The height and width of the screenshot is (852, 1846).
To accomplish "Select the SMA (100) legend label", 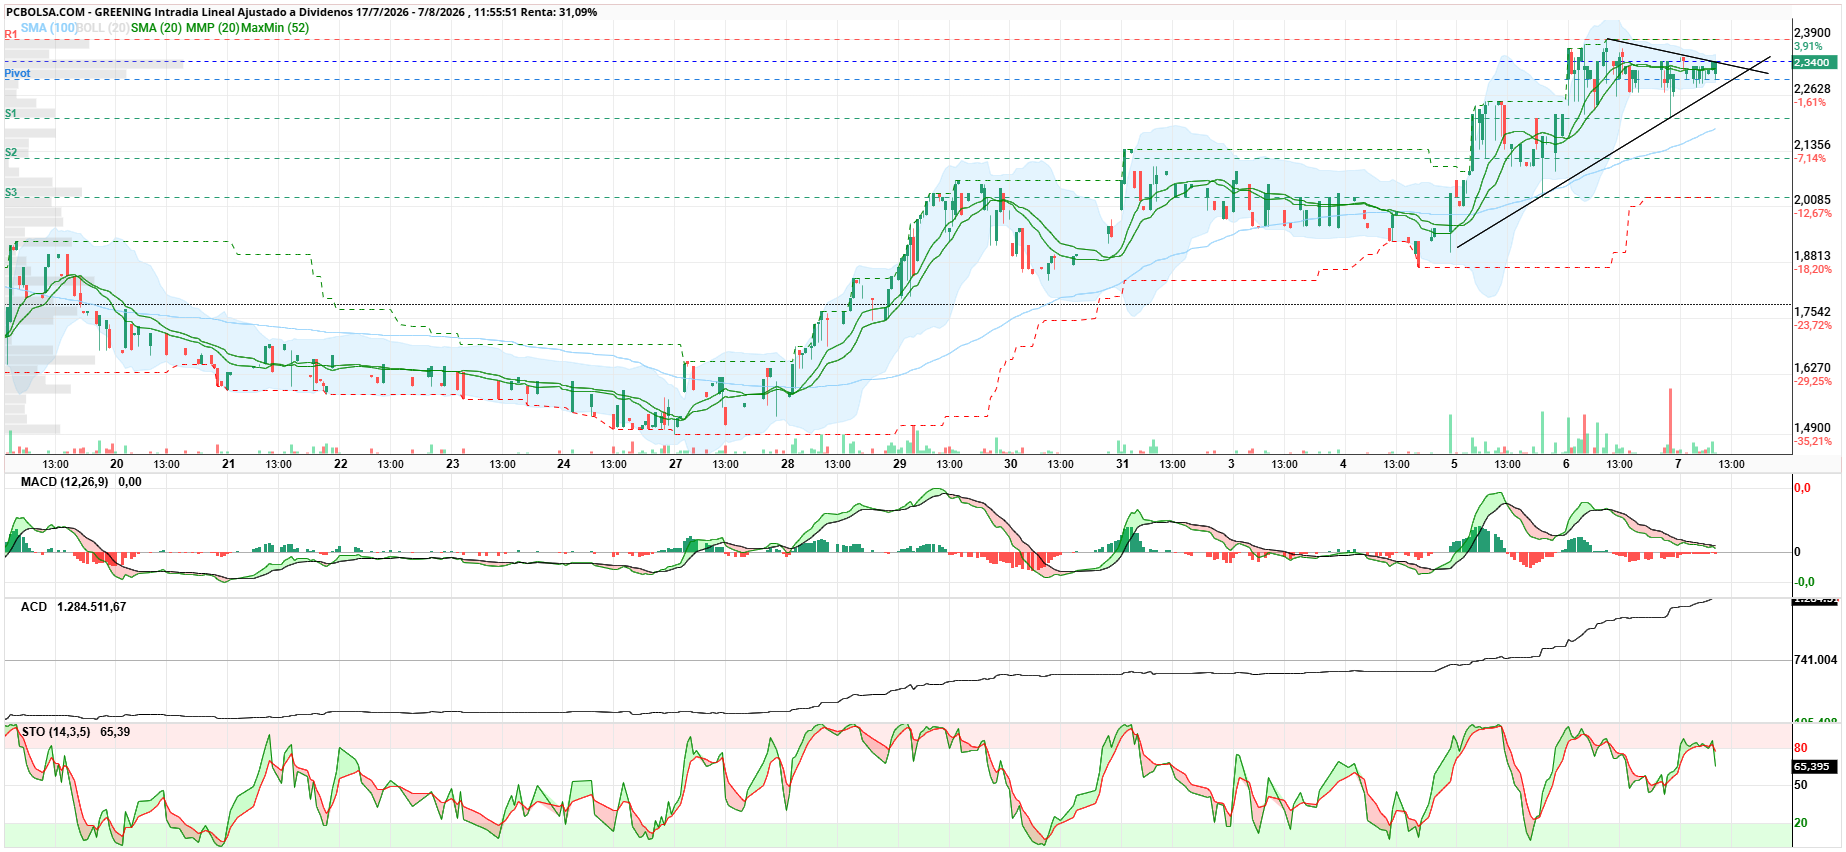I will tap(50, 28).
